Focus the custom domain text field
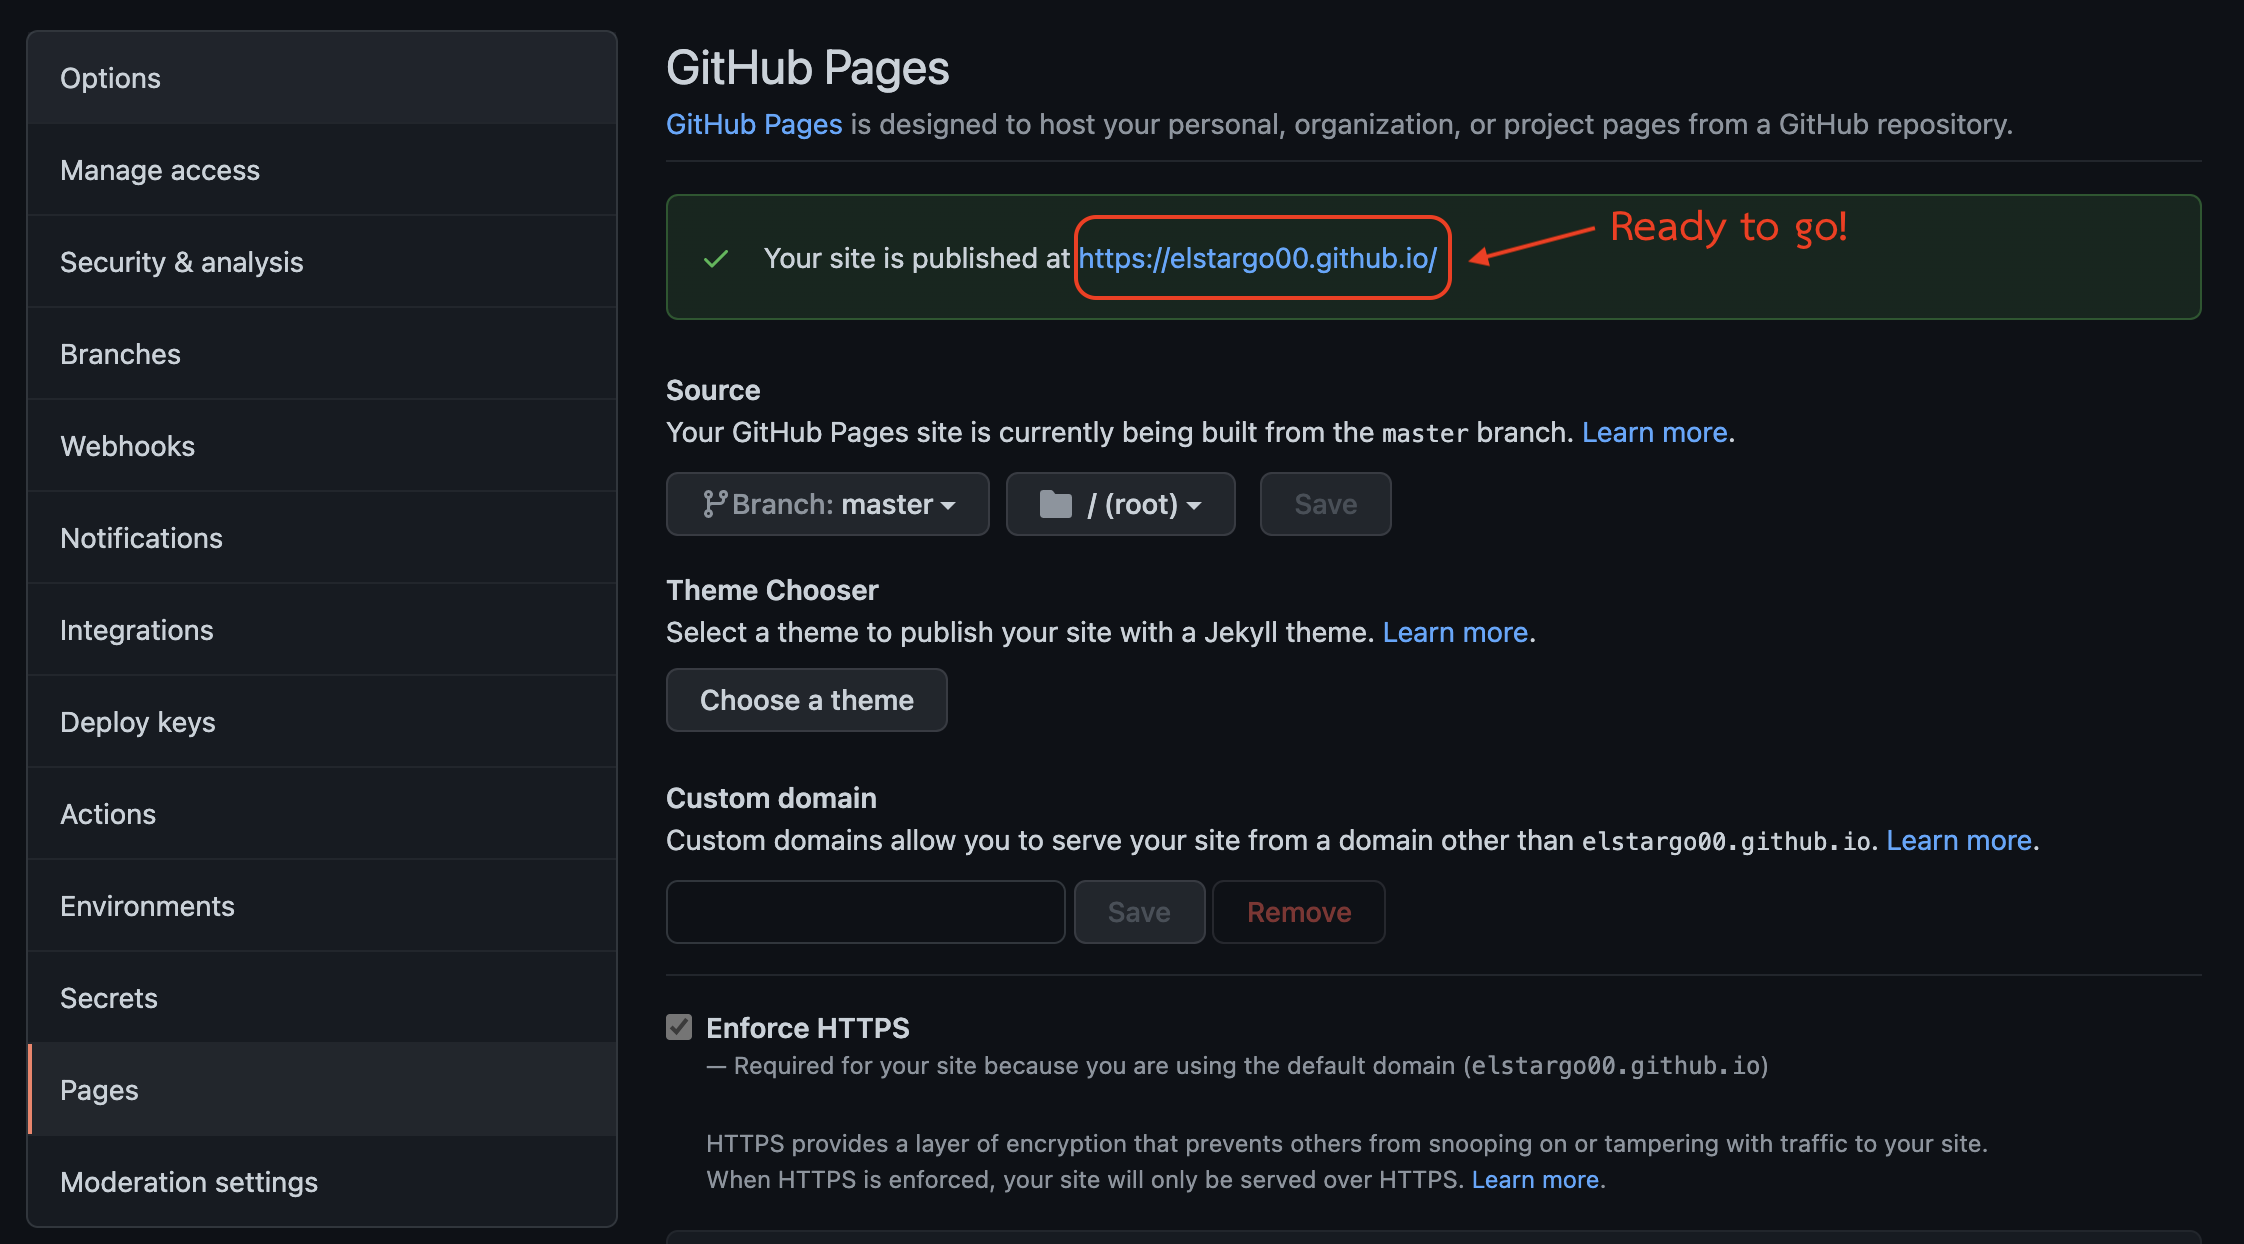This screenshot has width=2244, height=1244. click(x=865, y=912)
